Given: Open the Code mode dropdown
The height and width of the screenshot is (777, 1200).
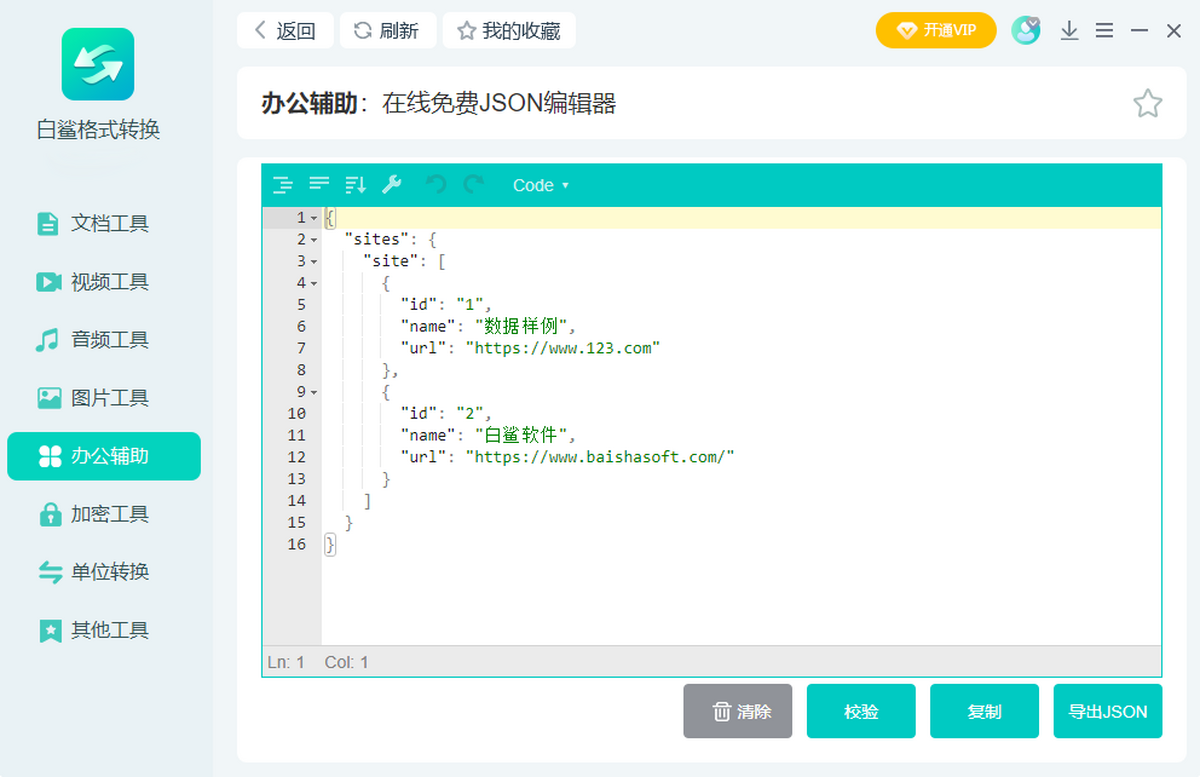Looking at the screenshot, I should coord(540,185).
